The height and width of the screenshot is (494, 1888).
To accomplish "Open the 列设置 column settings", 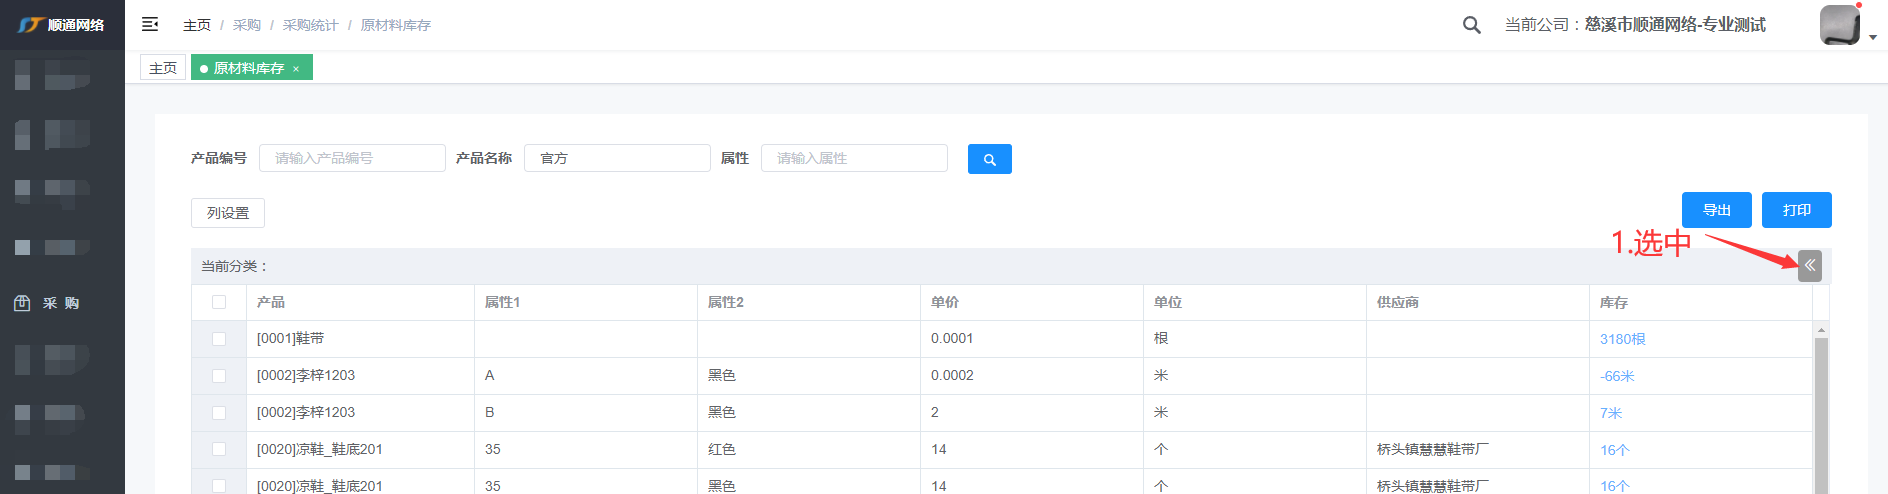I will (228, 213).
